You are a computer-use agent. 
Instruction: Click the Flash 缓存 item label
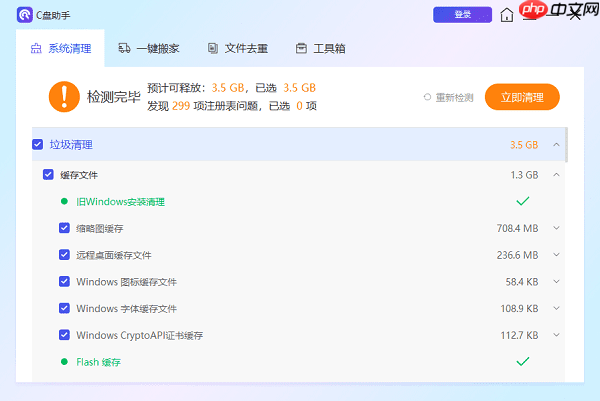[x=98, y=362]
